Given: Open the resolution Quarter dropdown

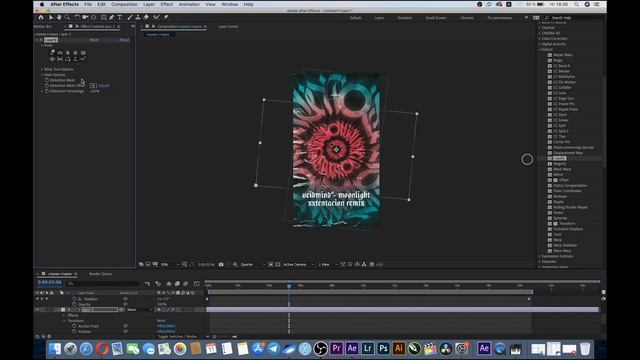Looking at the screenshot, I should tap(253, 264).
